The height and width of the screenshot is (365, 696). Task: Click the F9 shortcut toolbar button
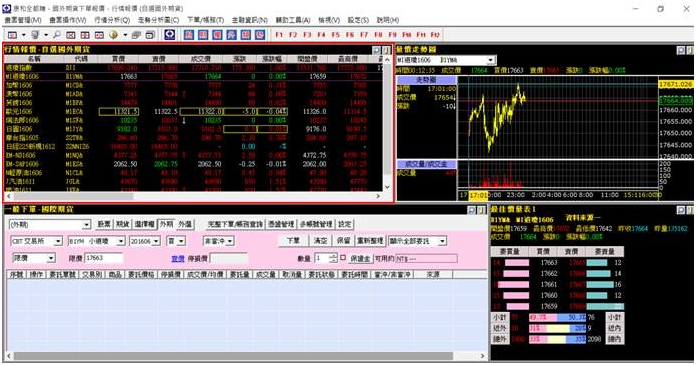click(x=392, y=35)
